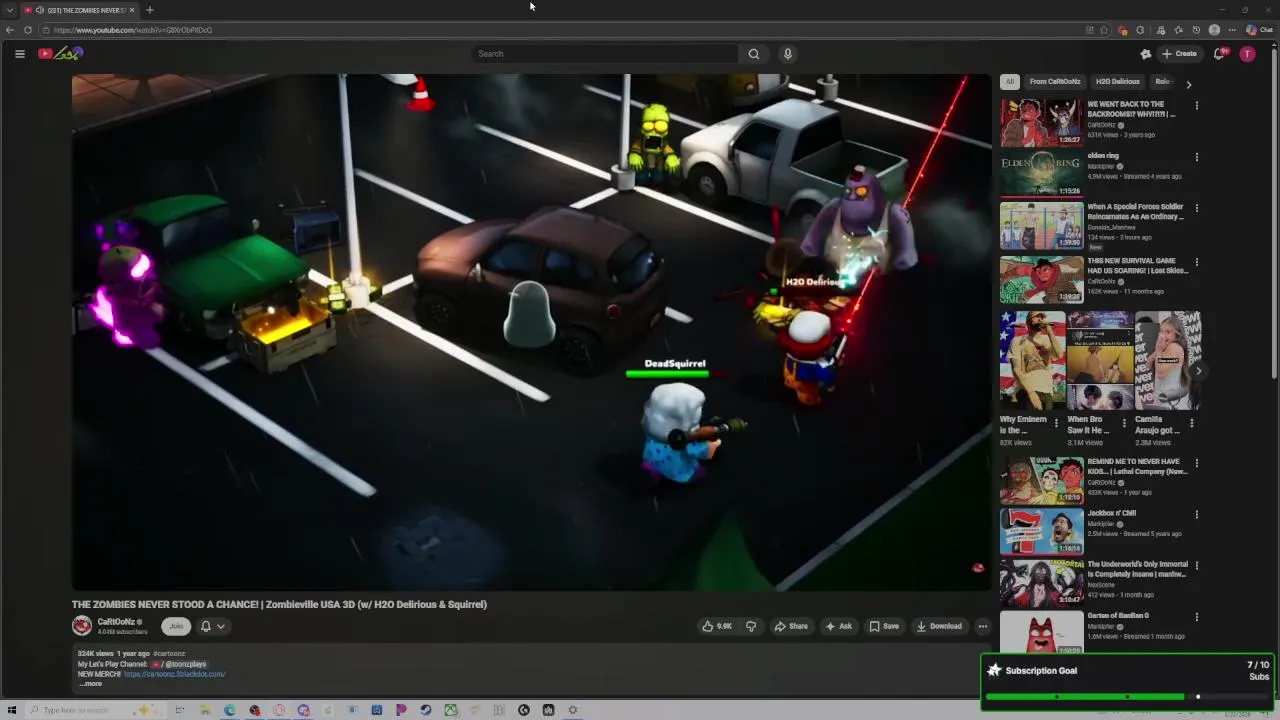Click the #cartoonz hashtag
The width and height of the screenshot is (1280, 720).
click(169, 654)
